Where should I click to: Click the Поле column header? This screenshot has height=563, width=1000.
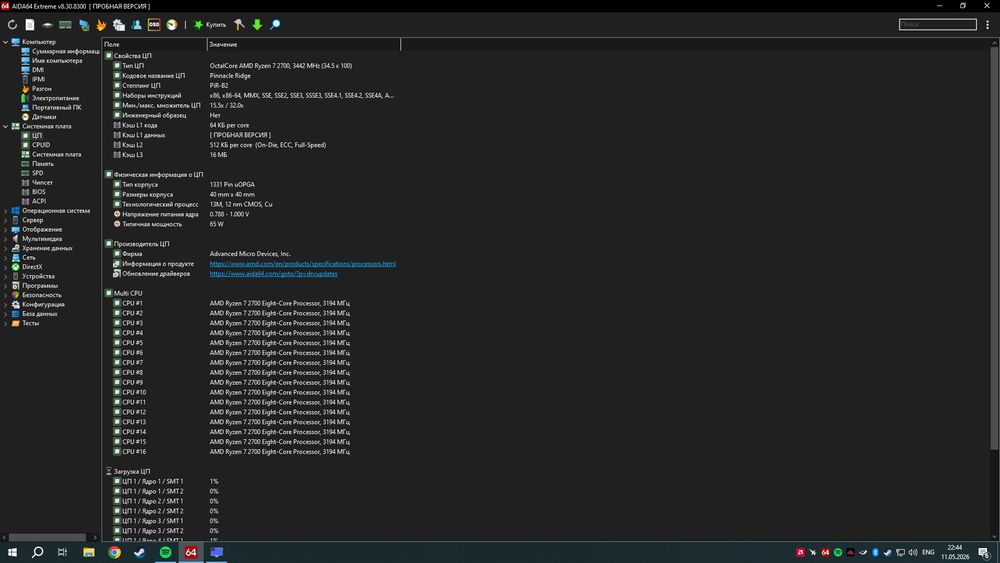click(154, 45)
